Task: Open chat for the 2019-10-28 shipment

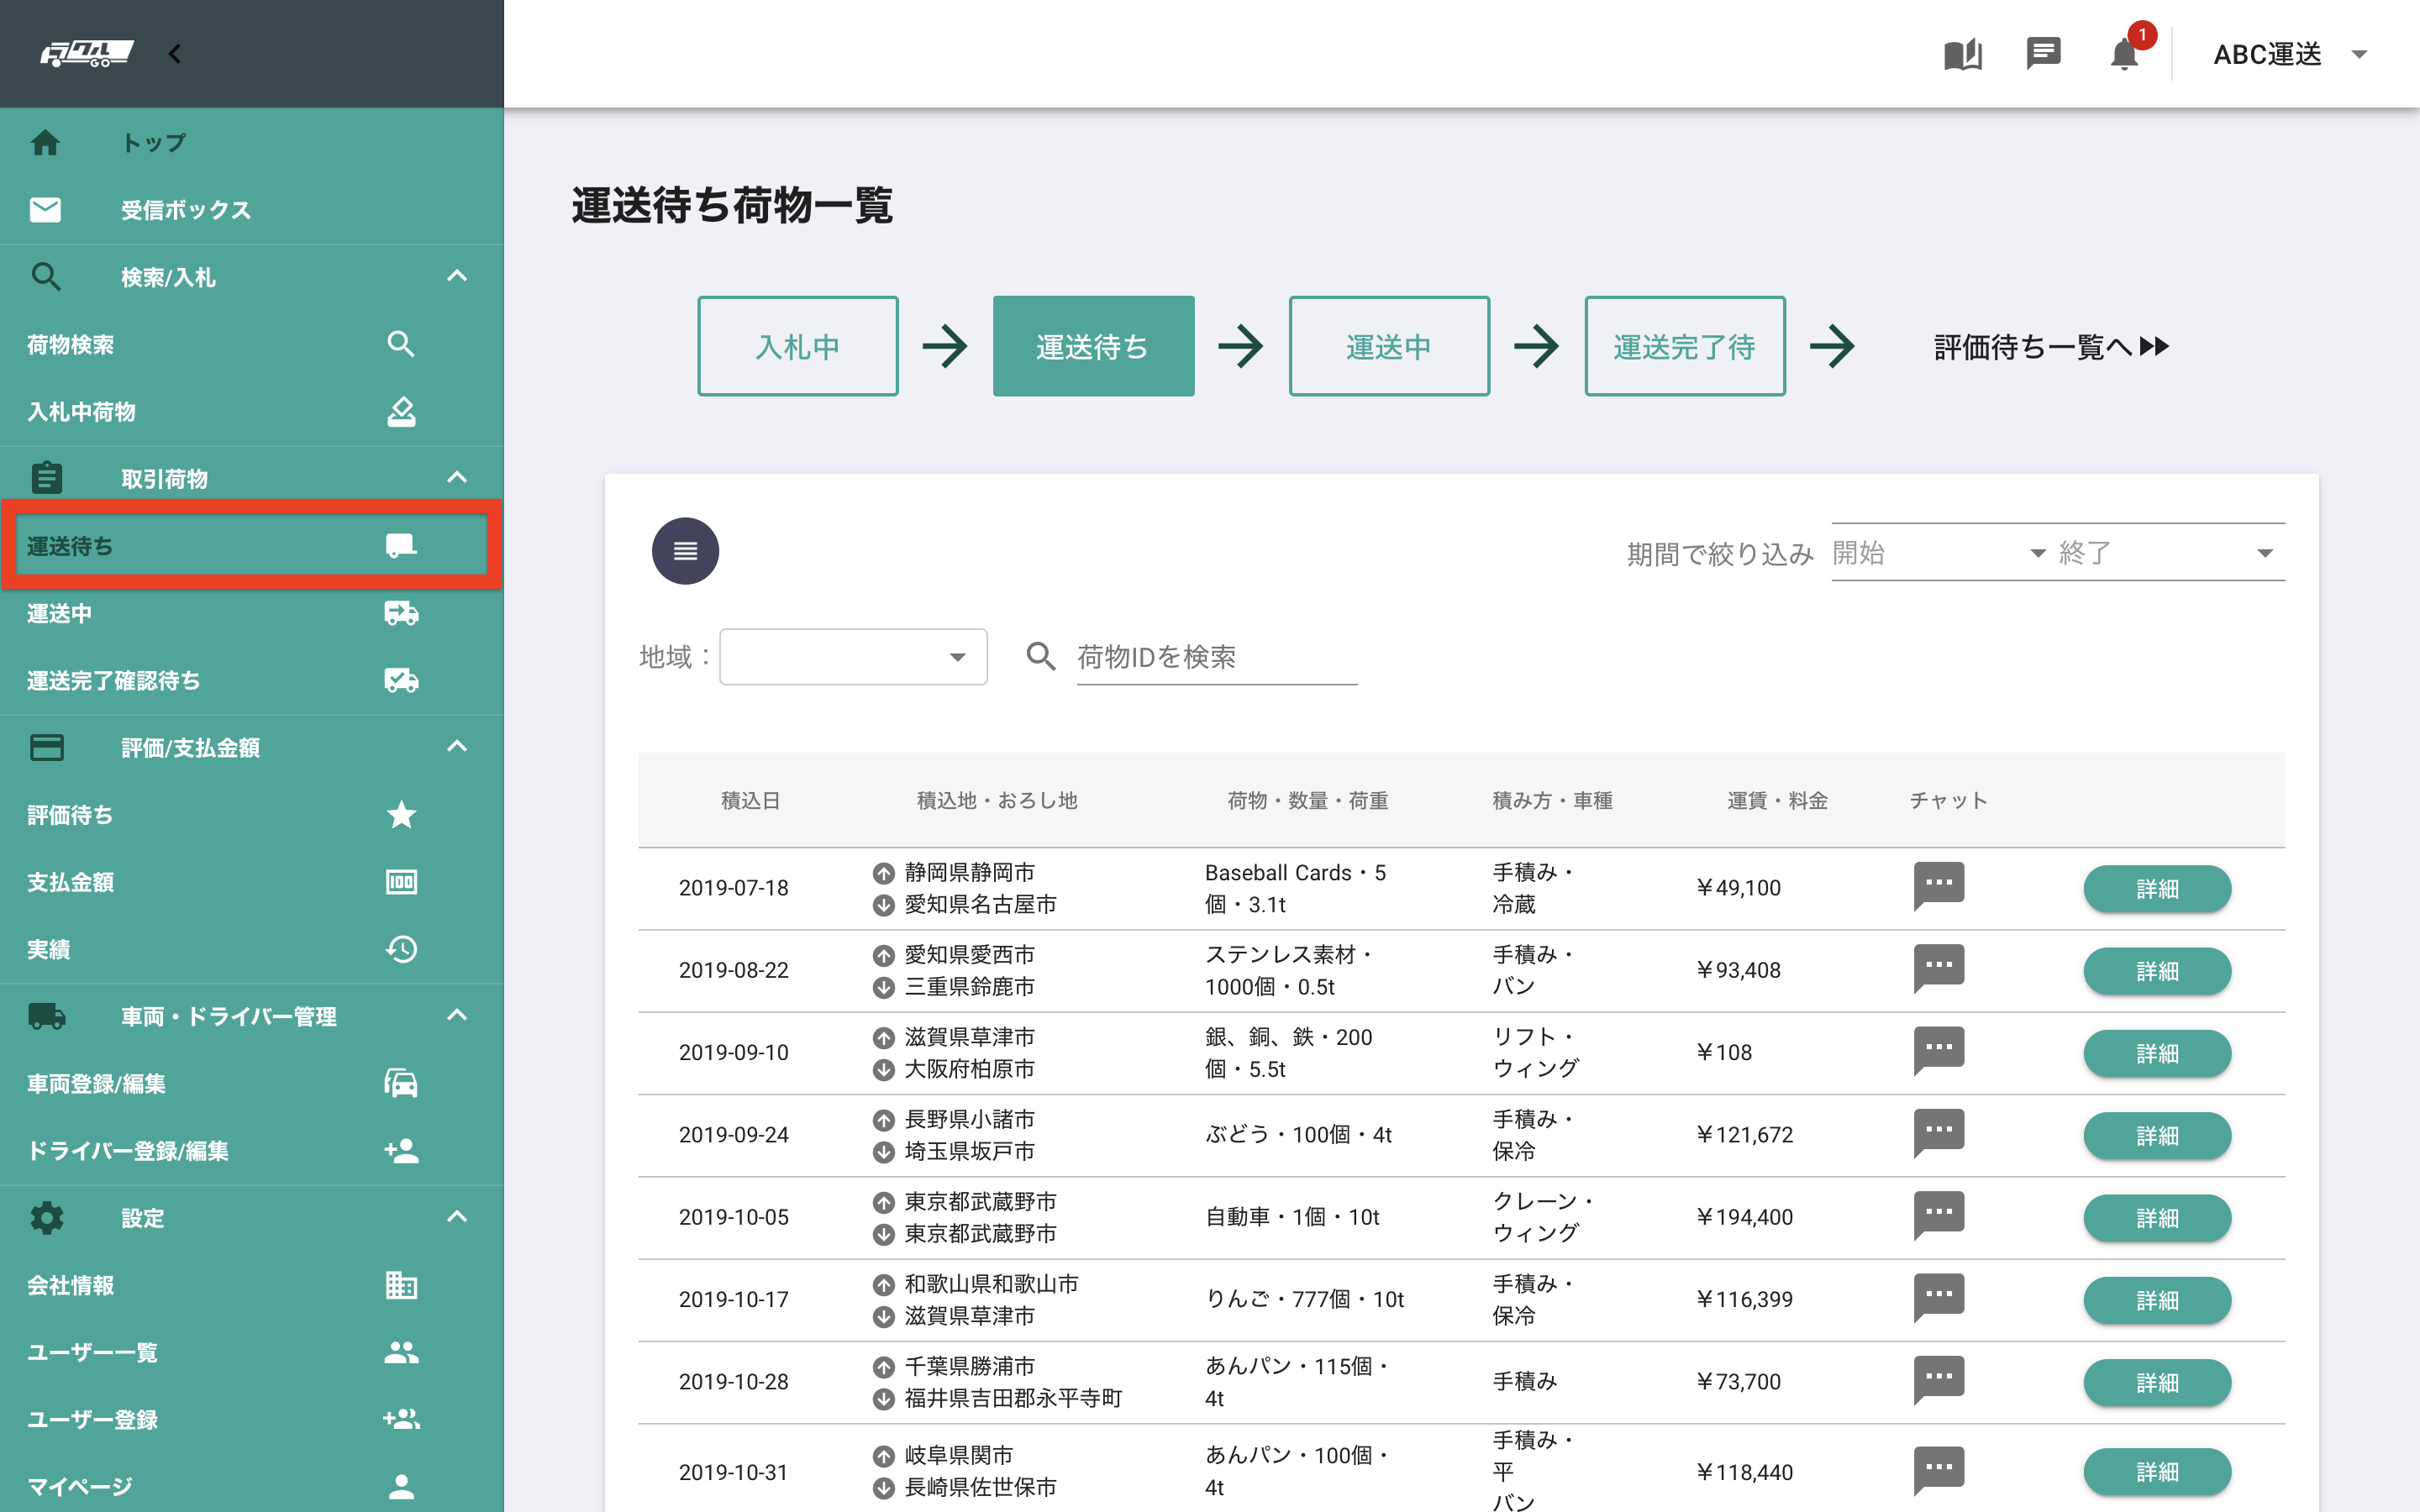Action: click(x=1938, y=1380)
